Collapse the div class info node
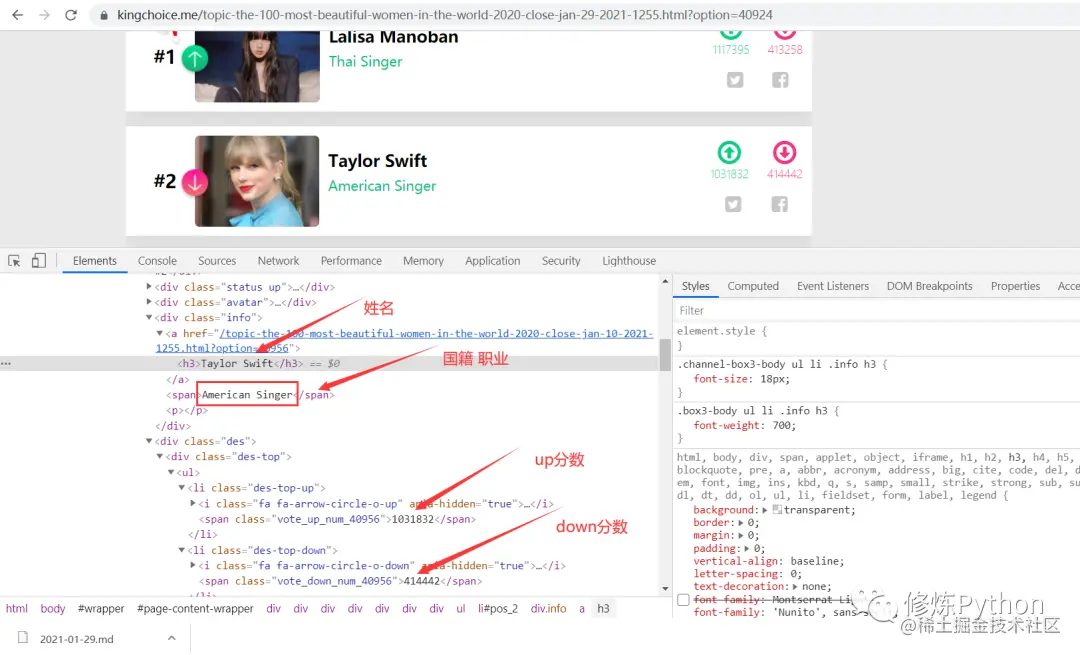 pyautogui.click(x=149, y=318)
